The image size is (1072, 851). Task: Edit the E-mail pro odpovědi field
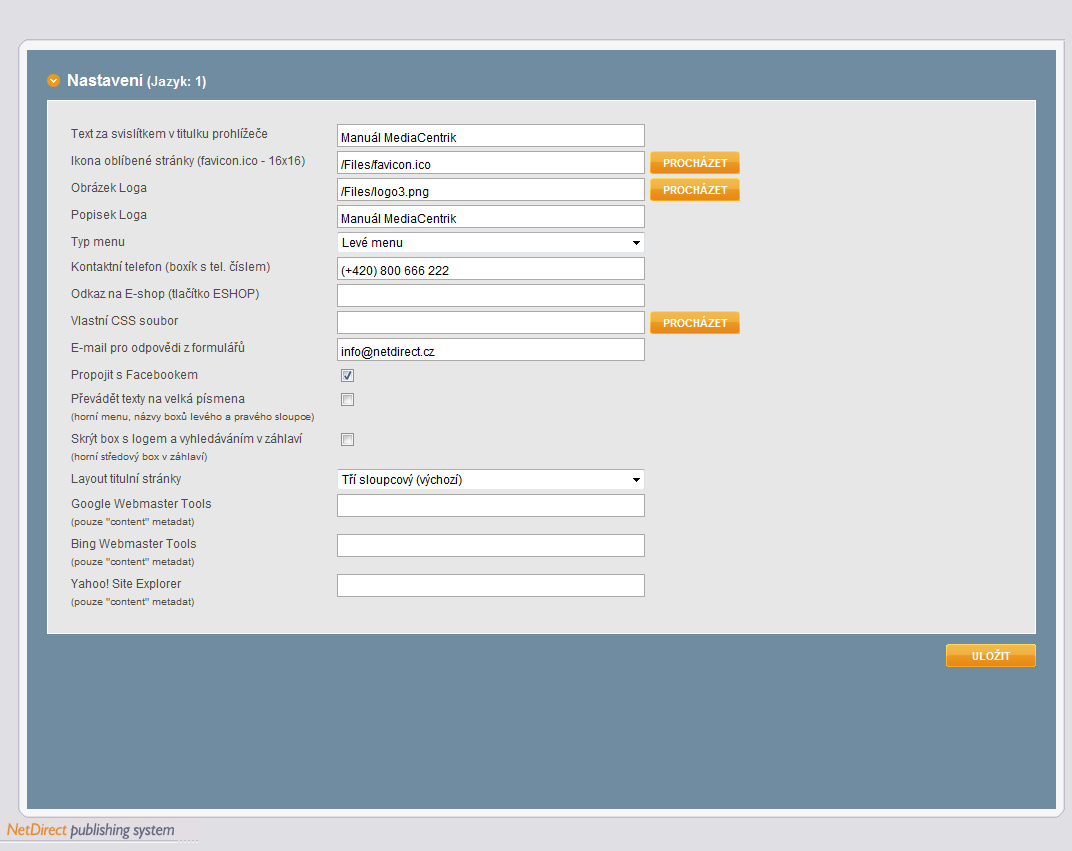click(491, 349)
